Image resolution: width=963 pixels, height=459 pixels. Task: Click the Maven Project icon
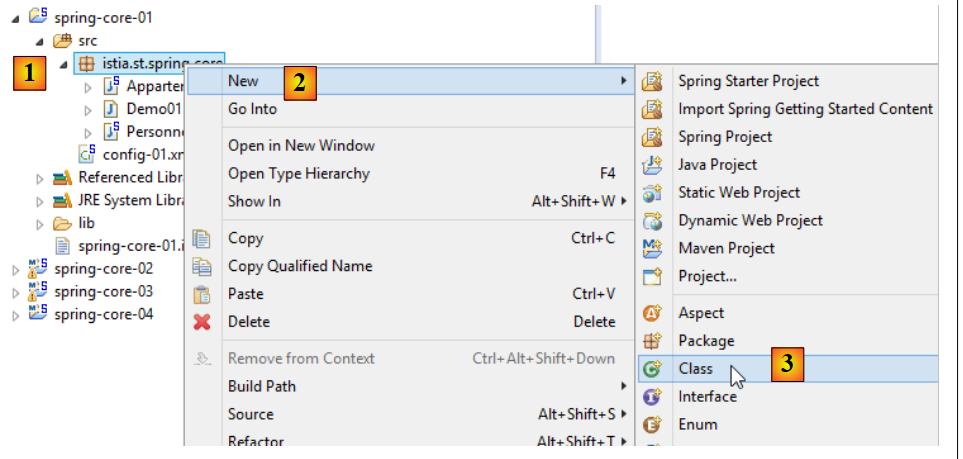pos(653,248)
